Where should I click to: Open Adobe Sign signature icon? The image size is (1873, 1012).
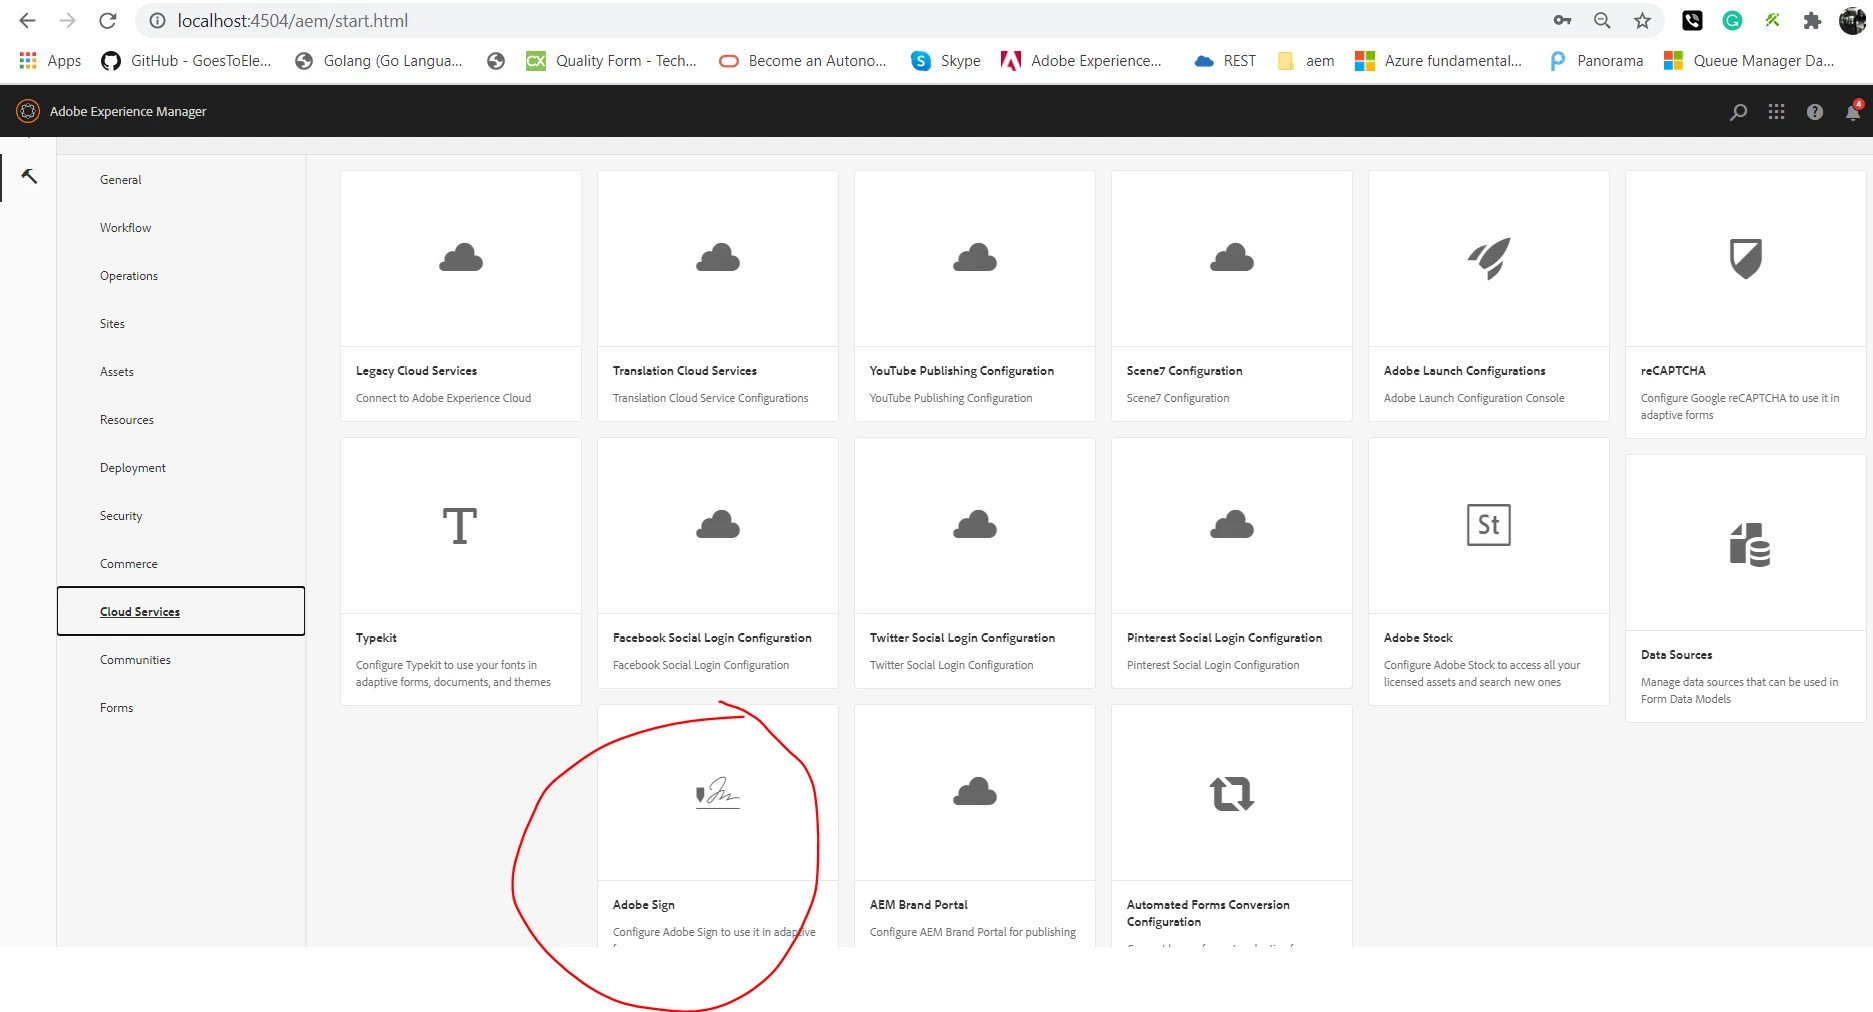point(718,793)
